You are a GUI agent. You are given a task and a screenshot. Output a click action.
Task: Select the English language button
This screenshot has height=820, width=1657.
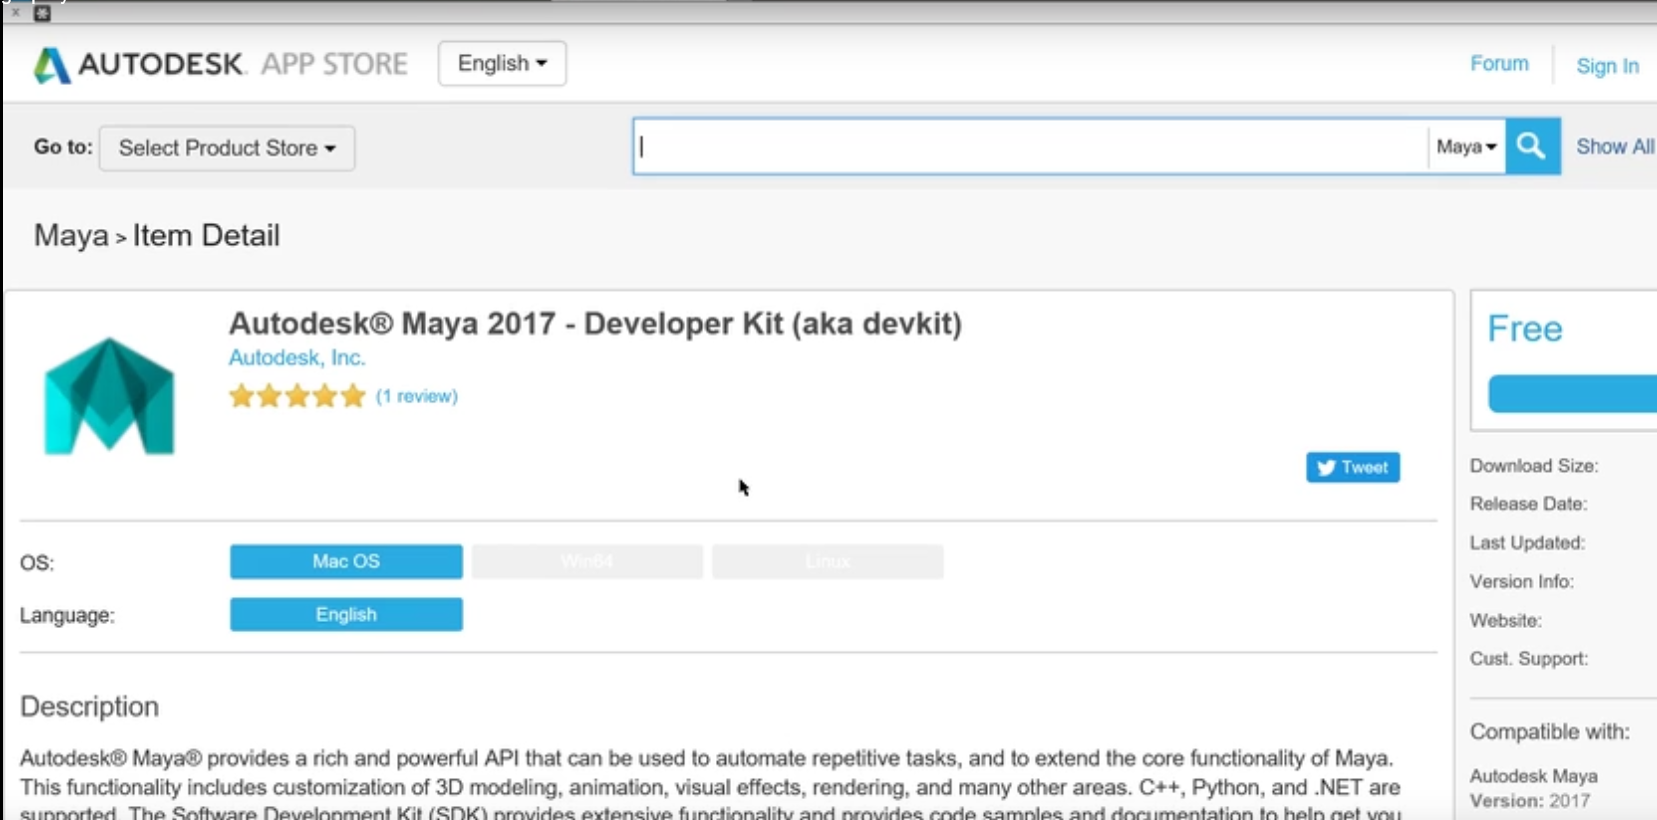coord(346,614)
